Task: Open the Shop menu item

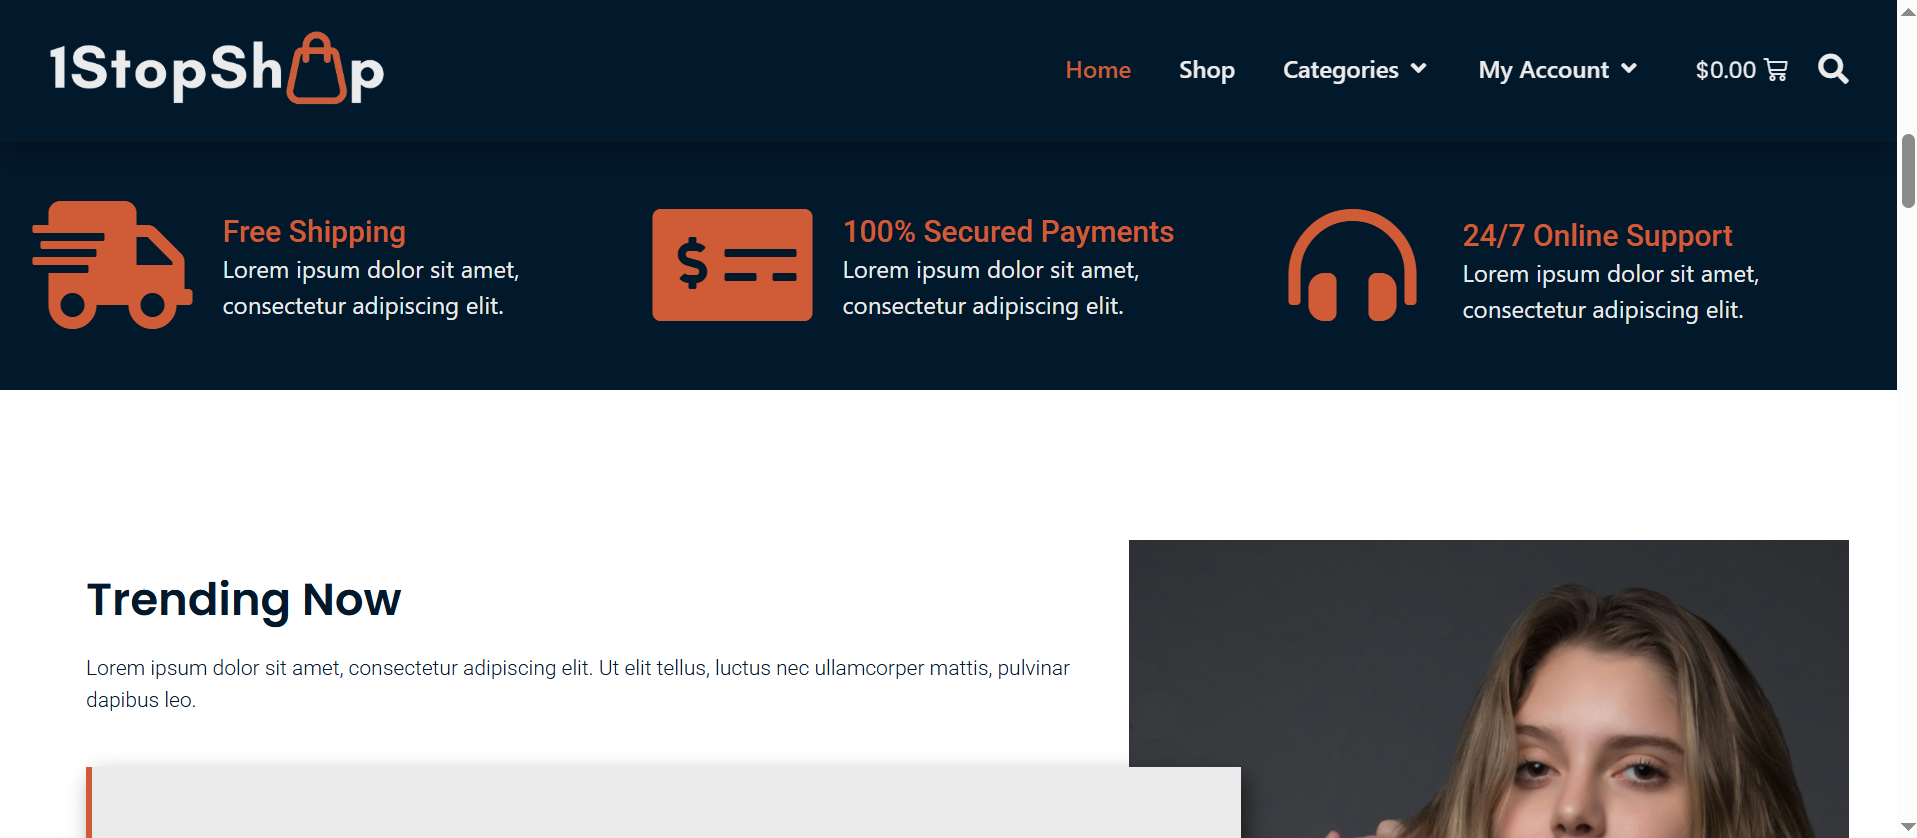Action: [1206, 70]
